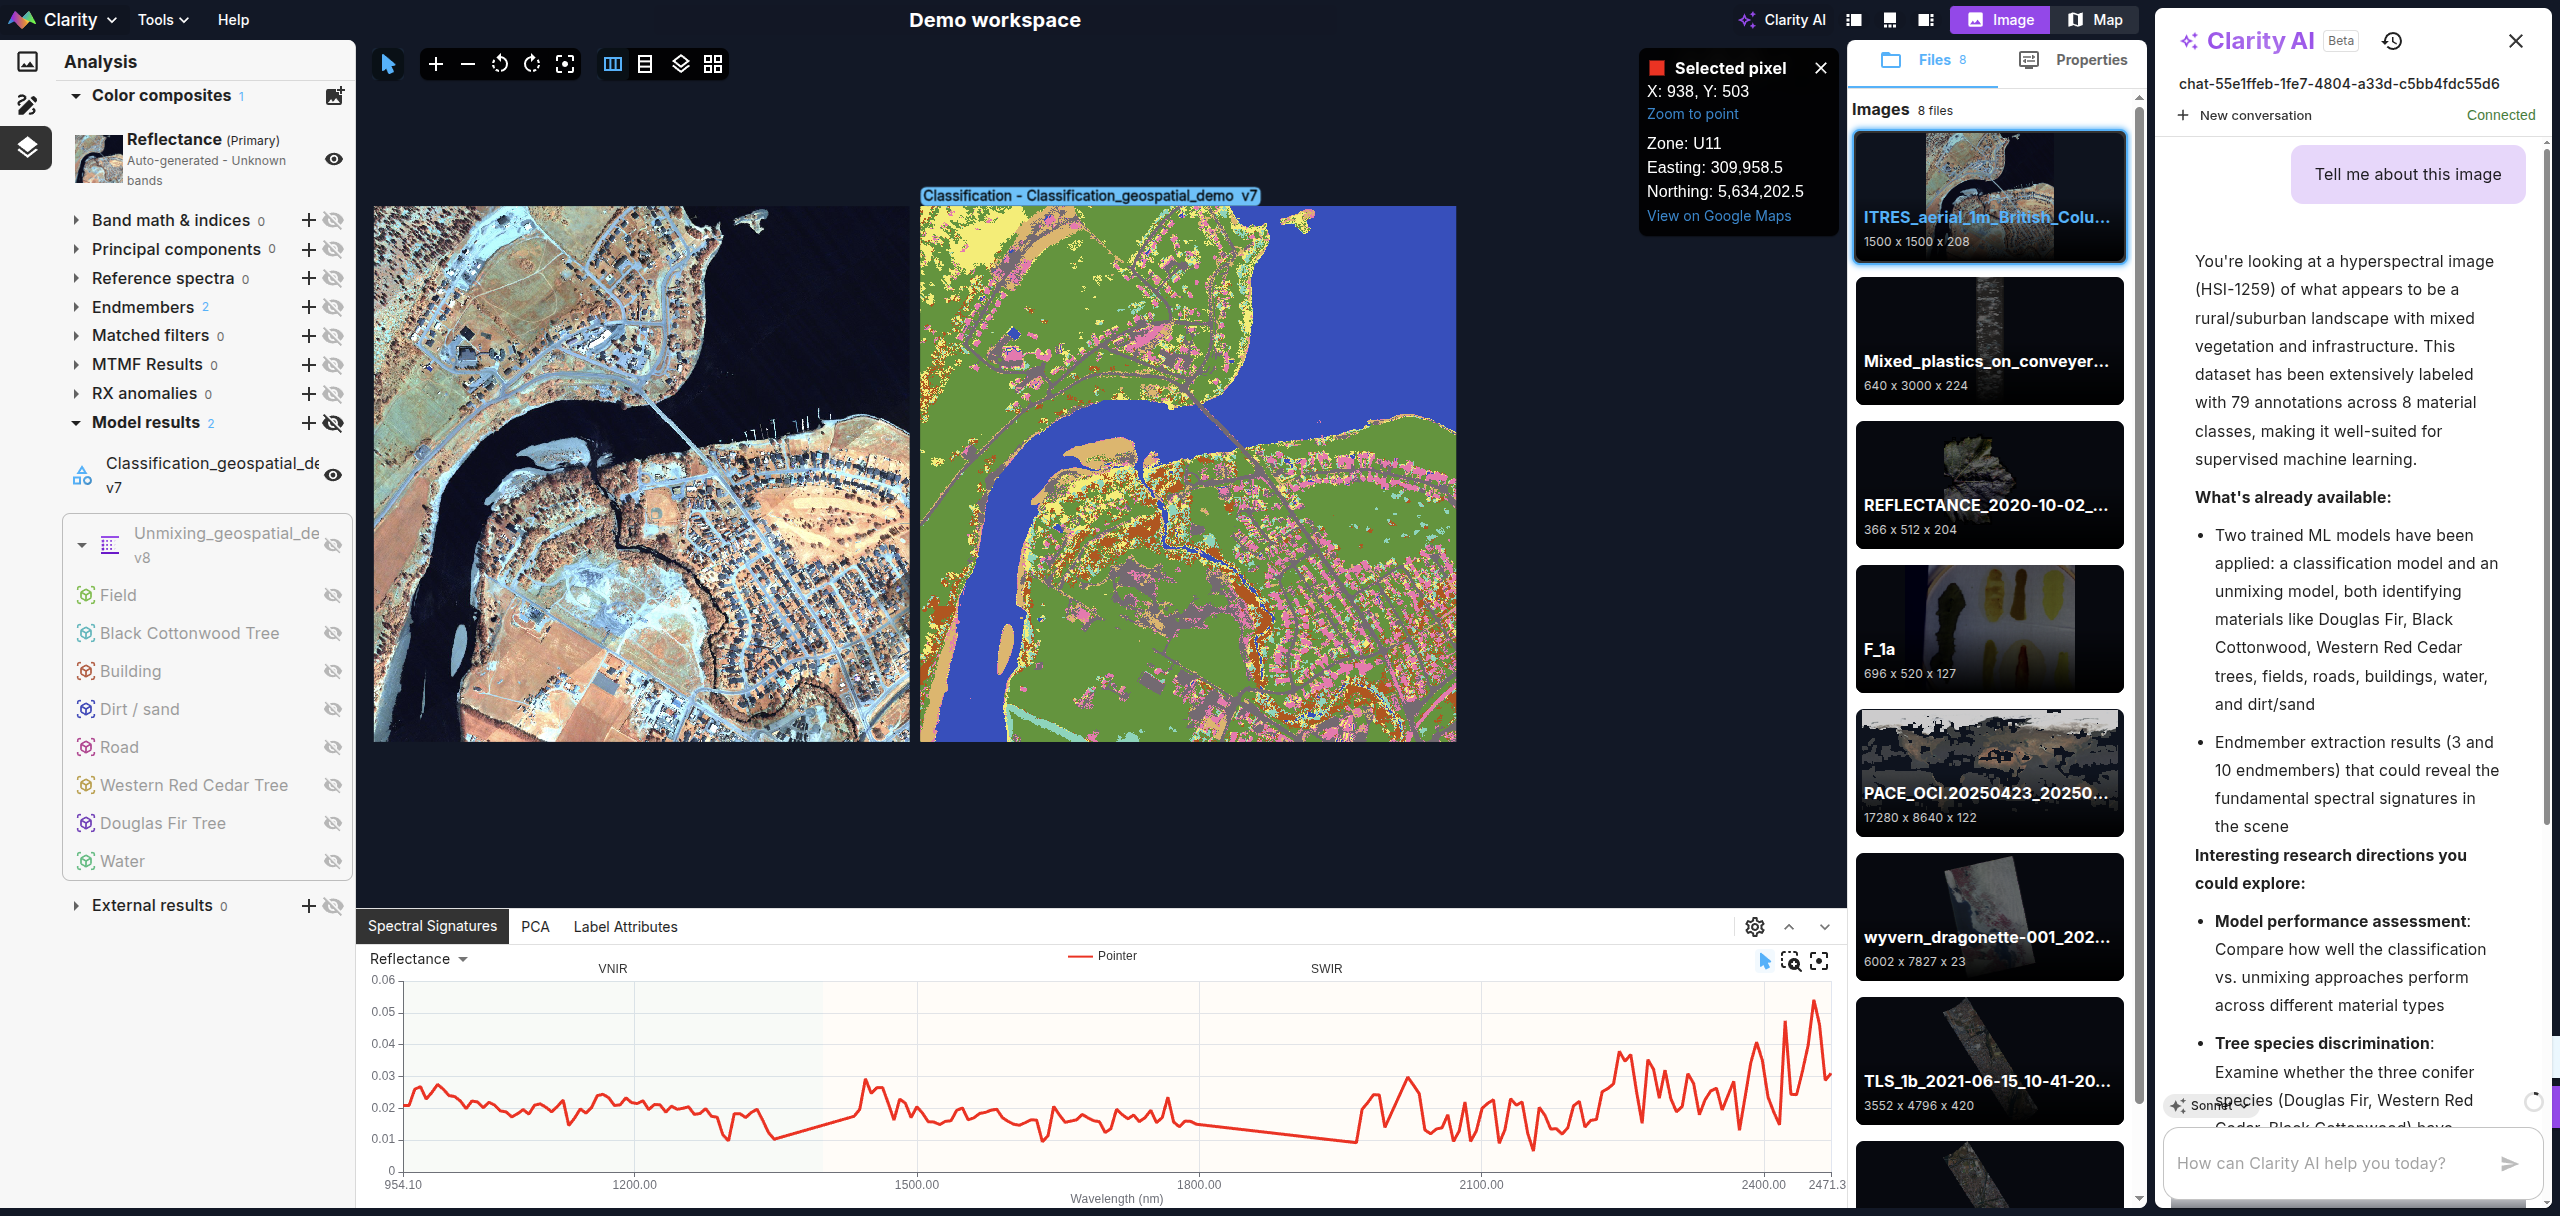The width and height of the screenshot is (2560, 1216).
Task: Click add color composite icon
Action: 335,96
